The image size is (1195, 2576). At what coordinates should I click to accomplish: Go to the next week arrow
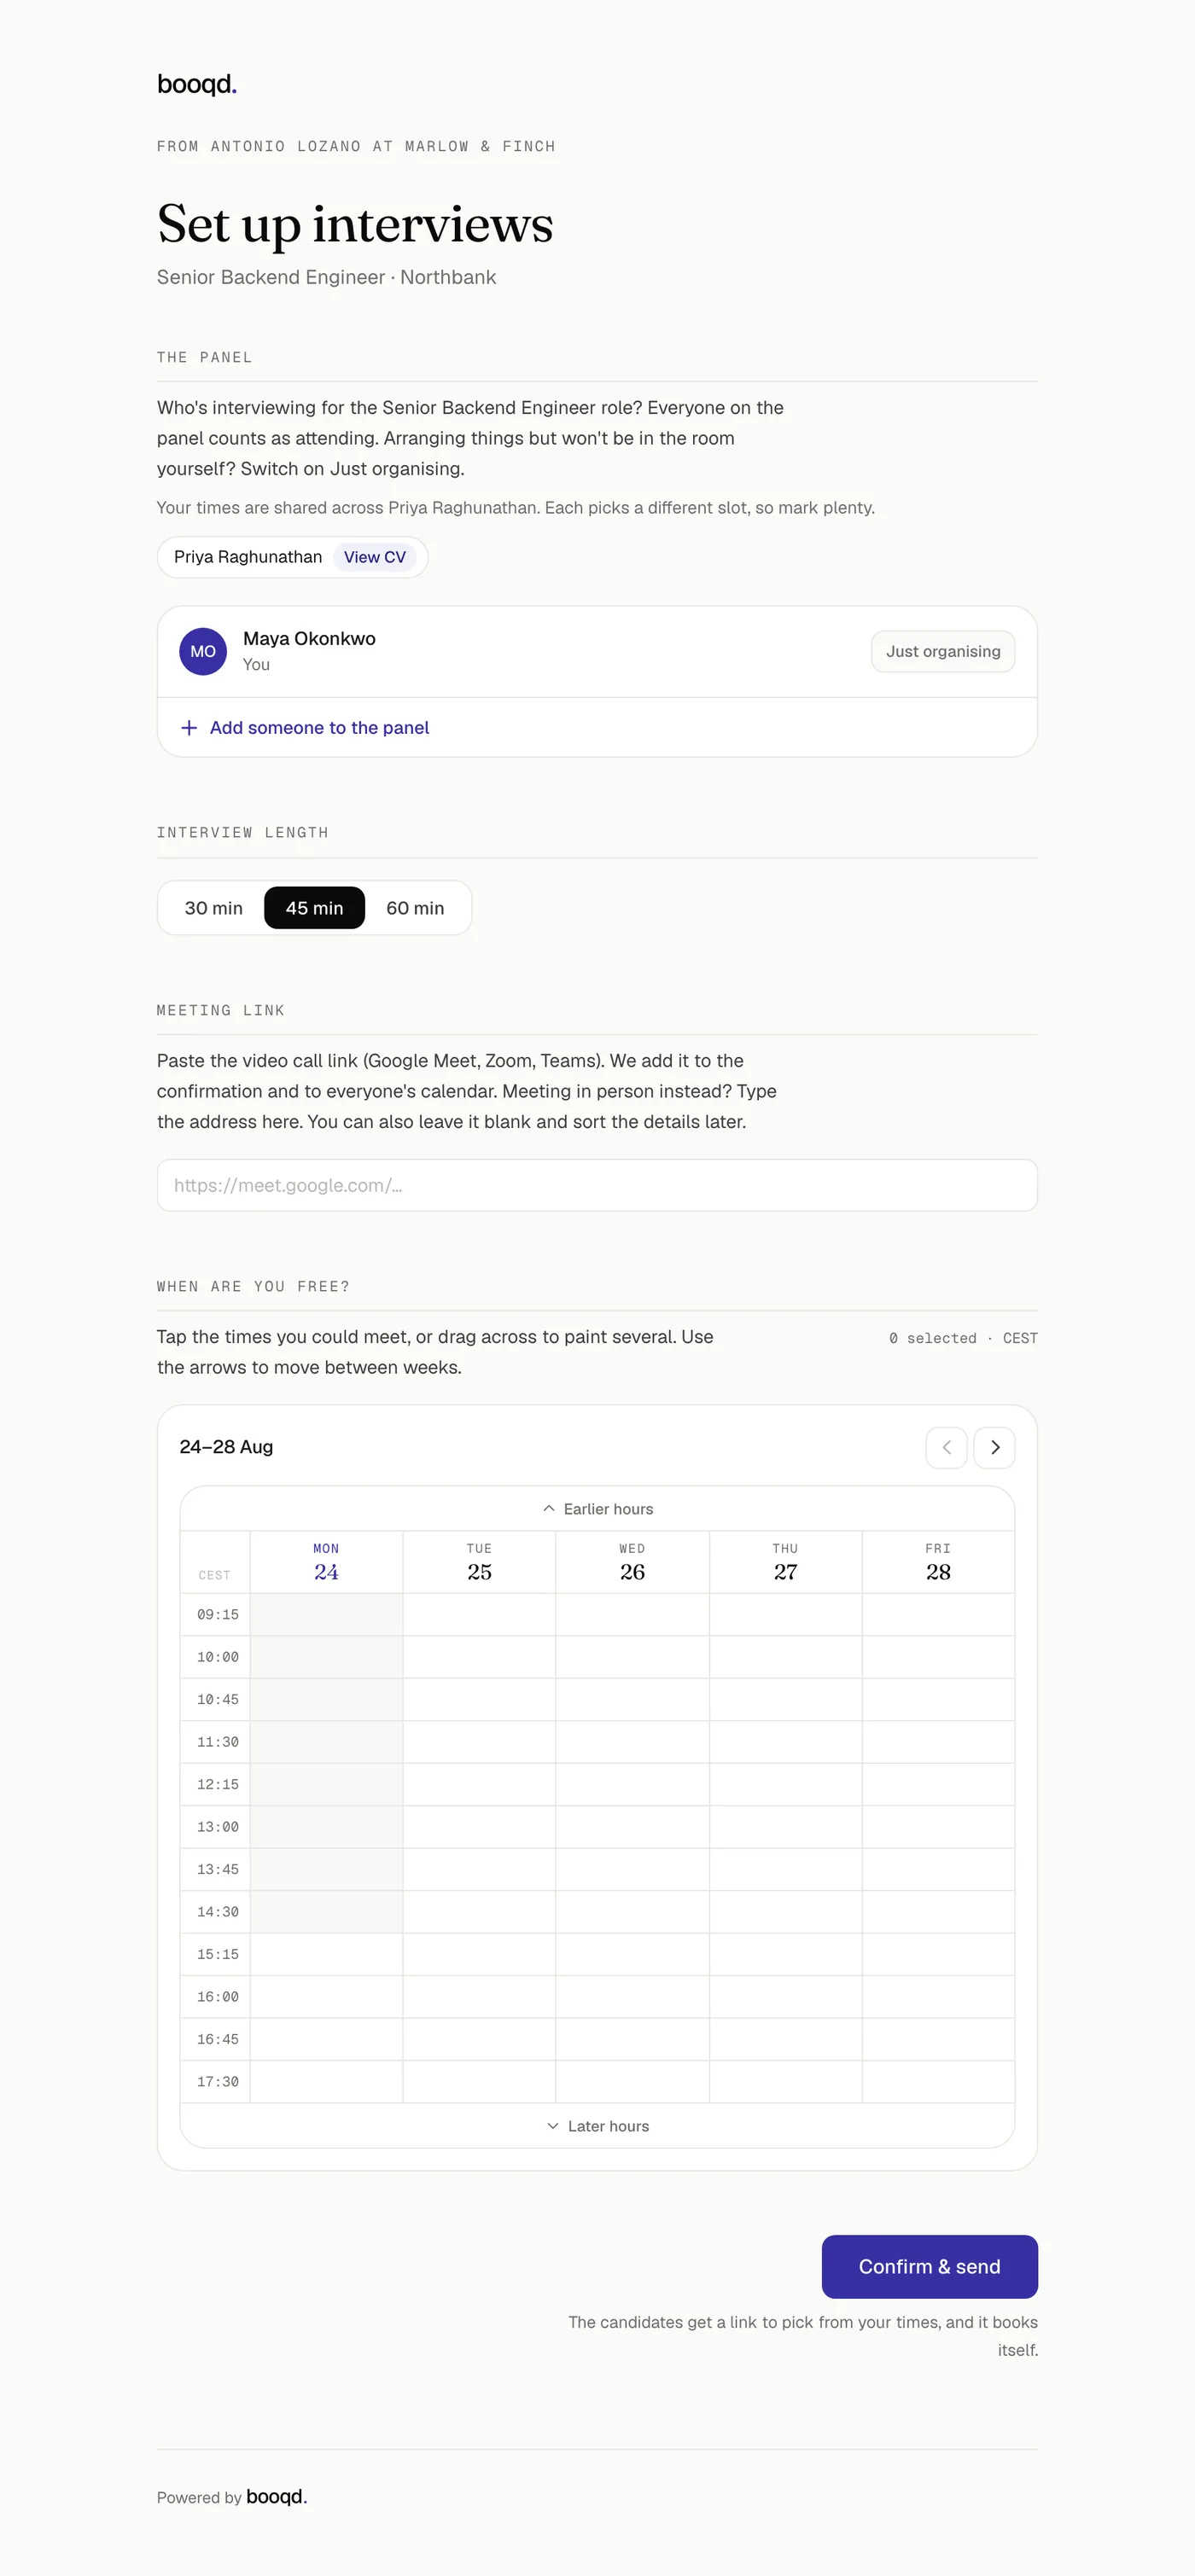point(994,1447)
